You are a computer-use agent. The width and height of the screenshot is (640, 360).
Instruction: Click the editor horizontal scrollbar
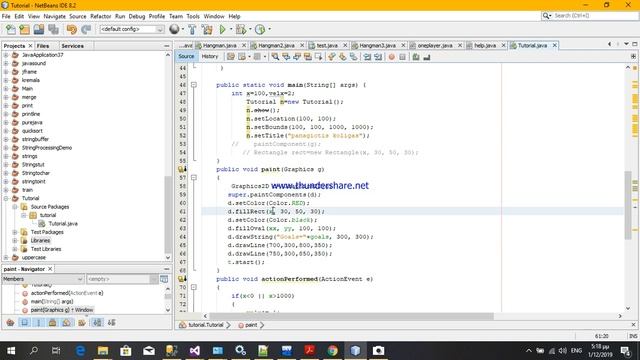pos(351,316)
